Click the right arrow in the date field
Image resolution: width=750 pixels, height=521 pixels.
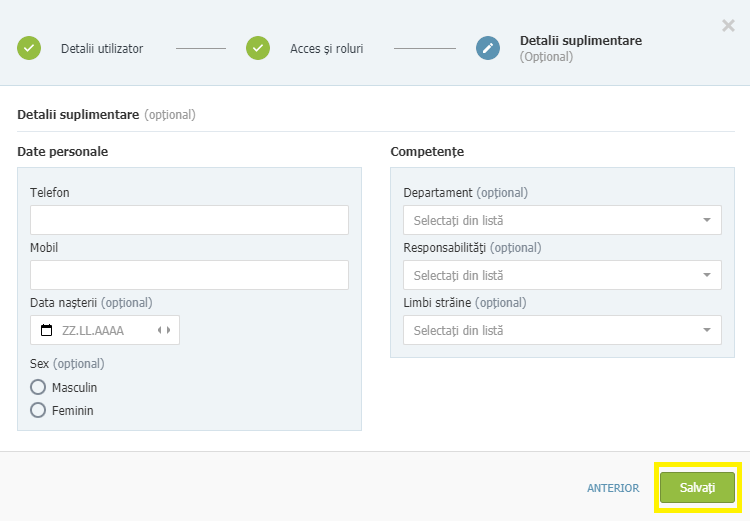coord(168,330)
